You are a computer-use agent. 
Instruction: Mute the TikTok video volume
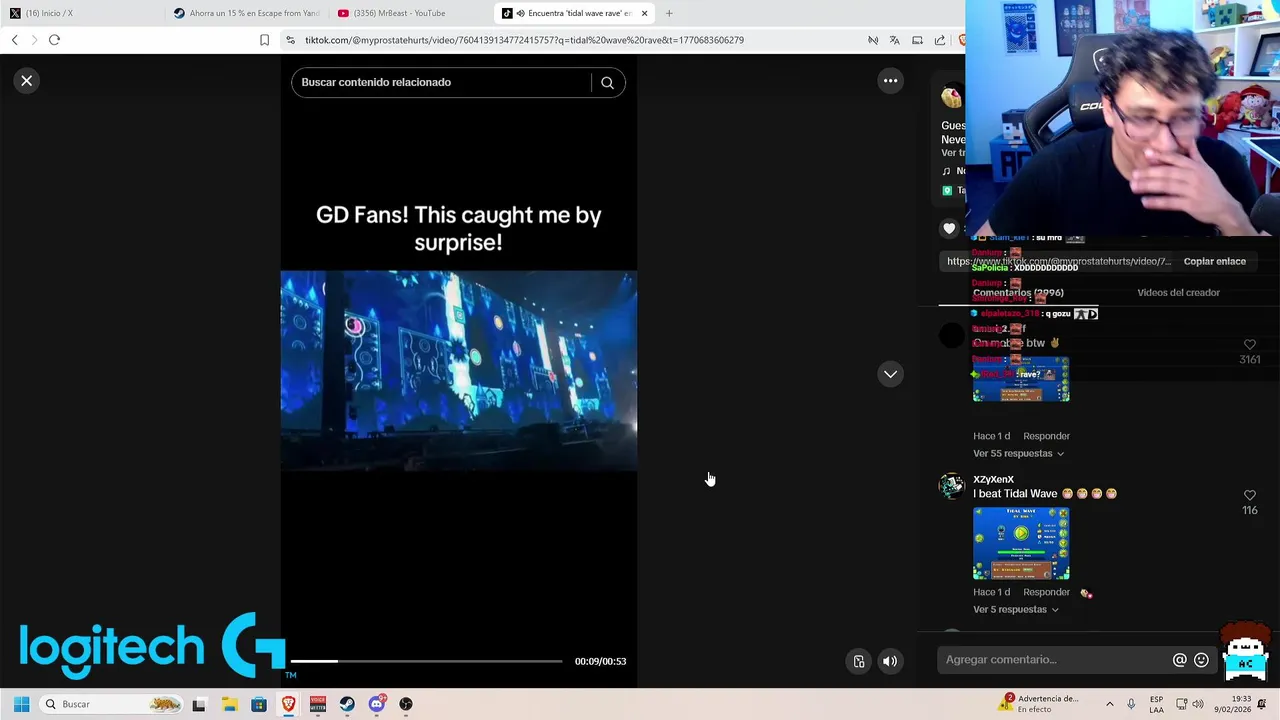pyautogui.click(x=890, y=661)
